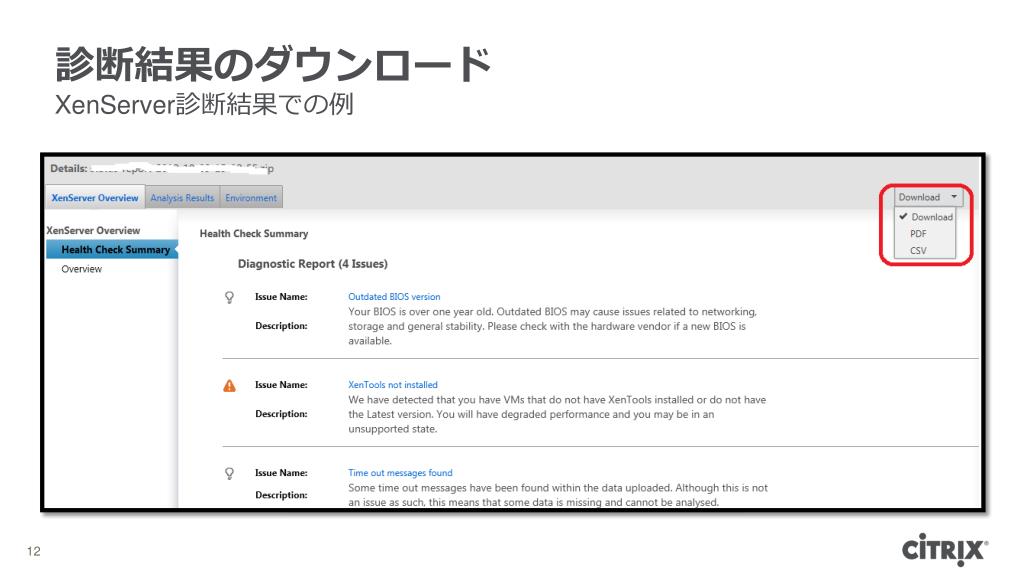Viewport: 1024px width, 576px height.
Task: Click the description starting 'We have detected that'
Action: pyautogui.click(x=557, y=414)
